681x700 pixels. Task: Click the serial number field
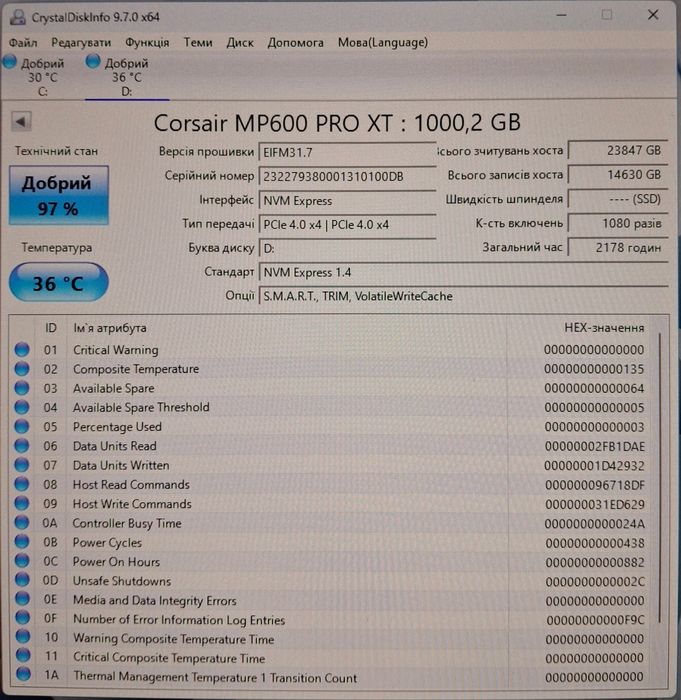pos(347,176)
